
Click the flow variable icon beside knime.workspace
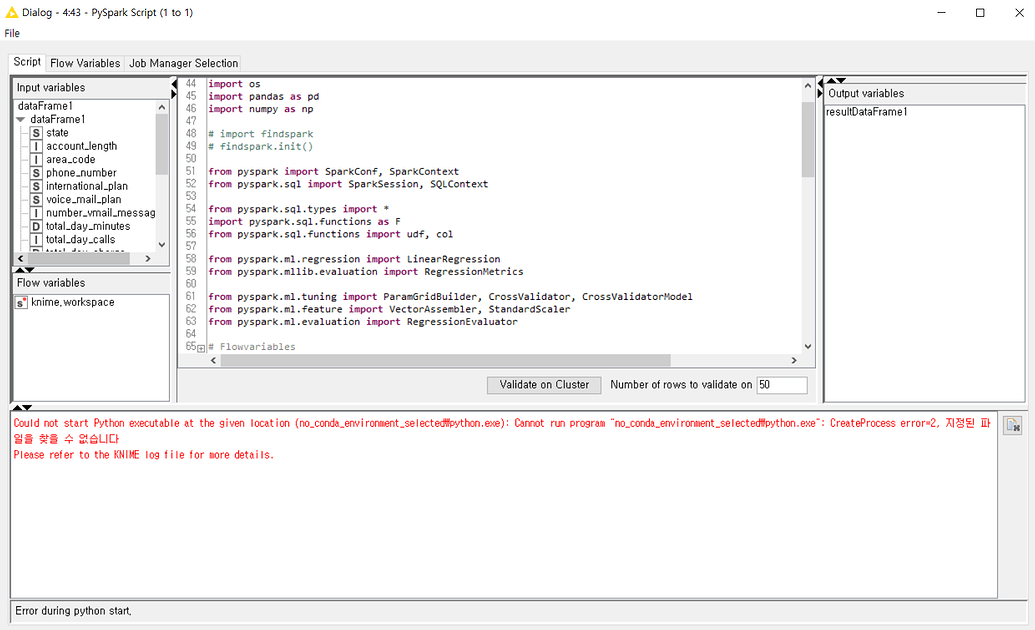[x=20, y=302]
